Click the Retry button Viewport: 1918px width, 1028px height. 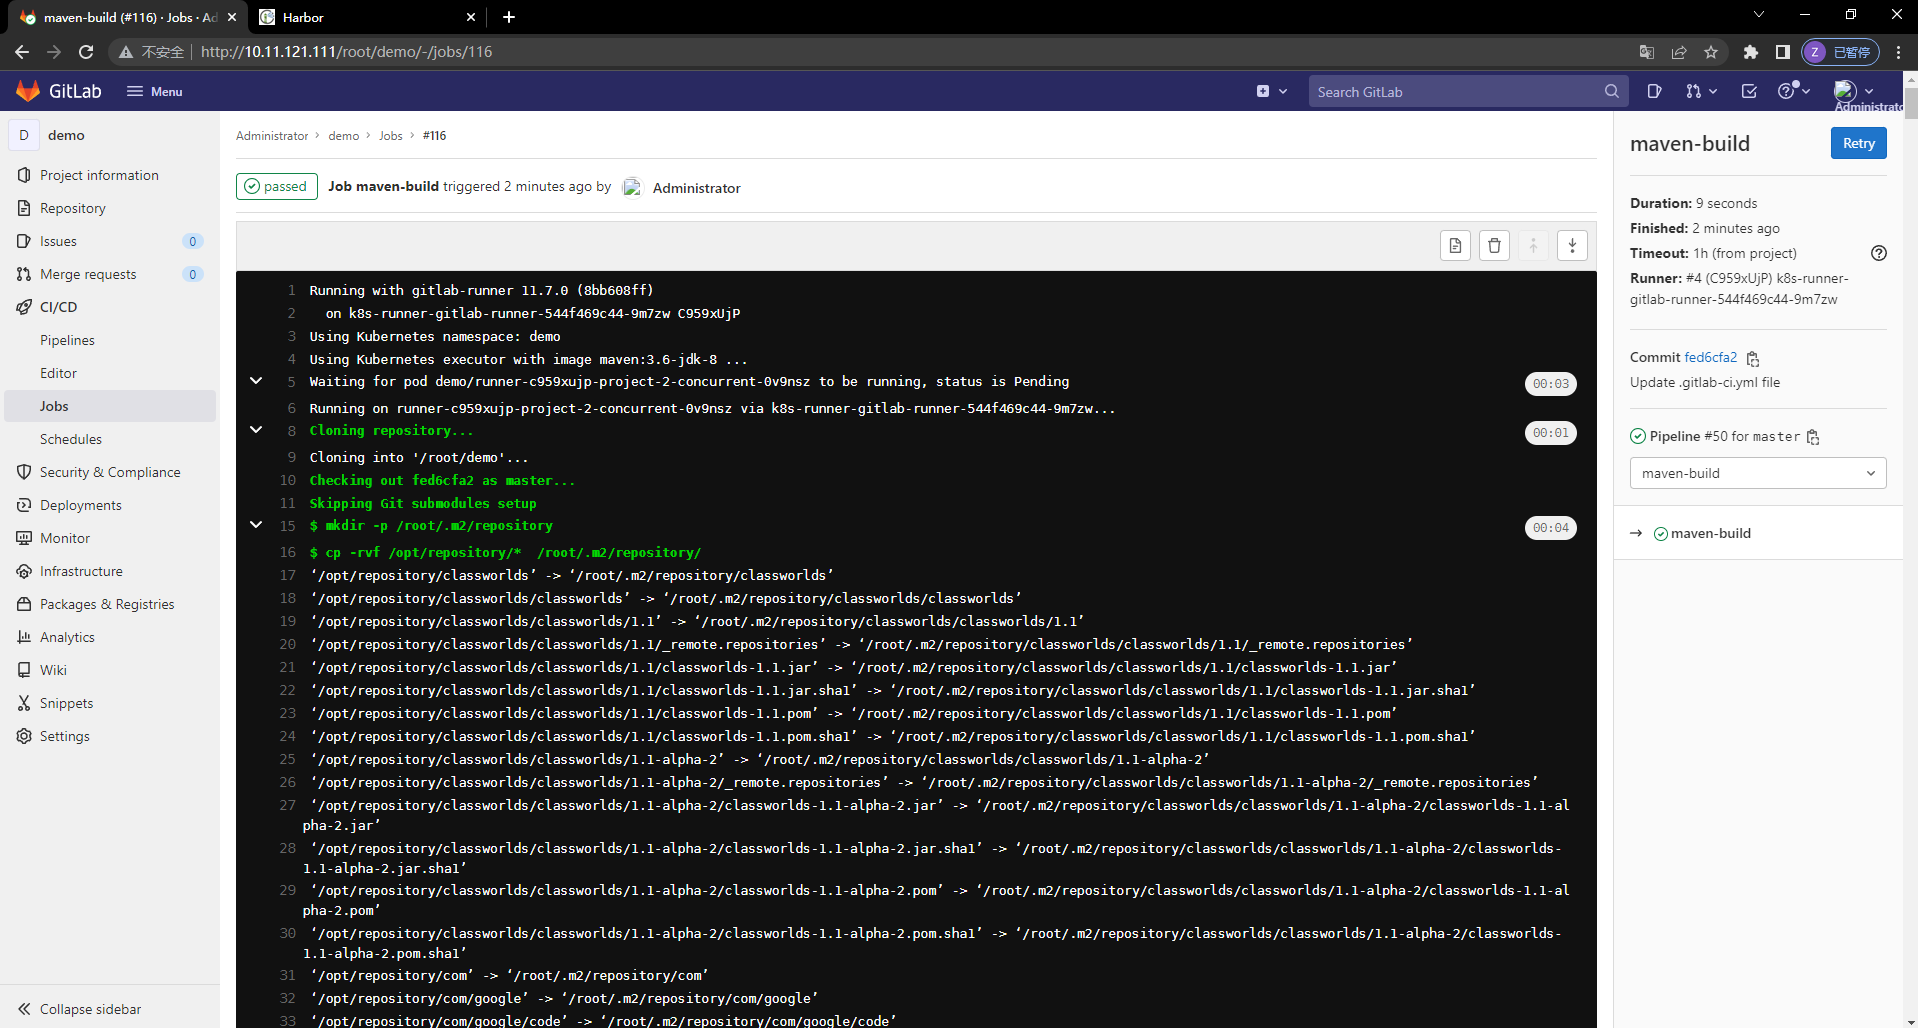coord(1858,143)
